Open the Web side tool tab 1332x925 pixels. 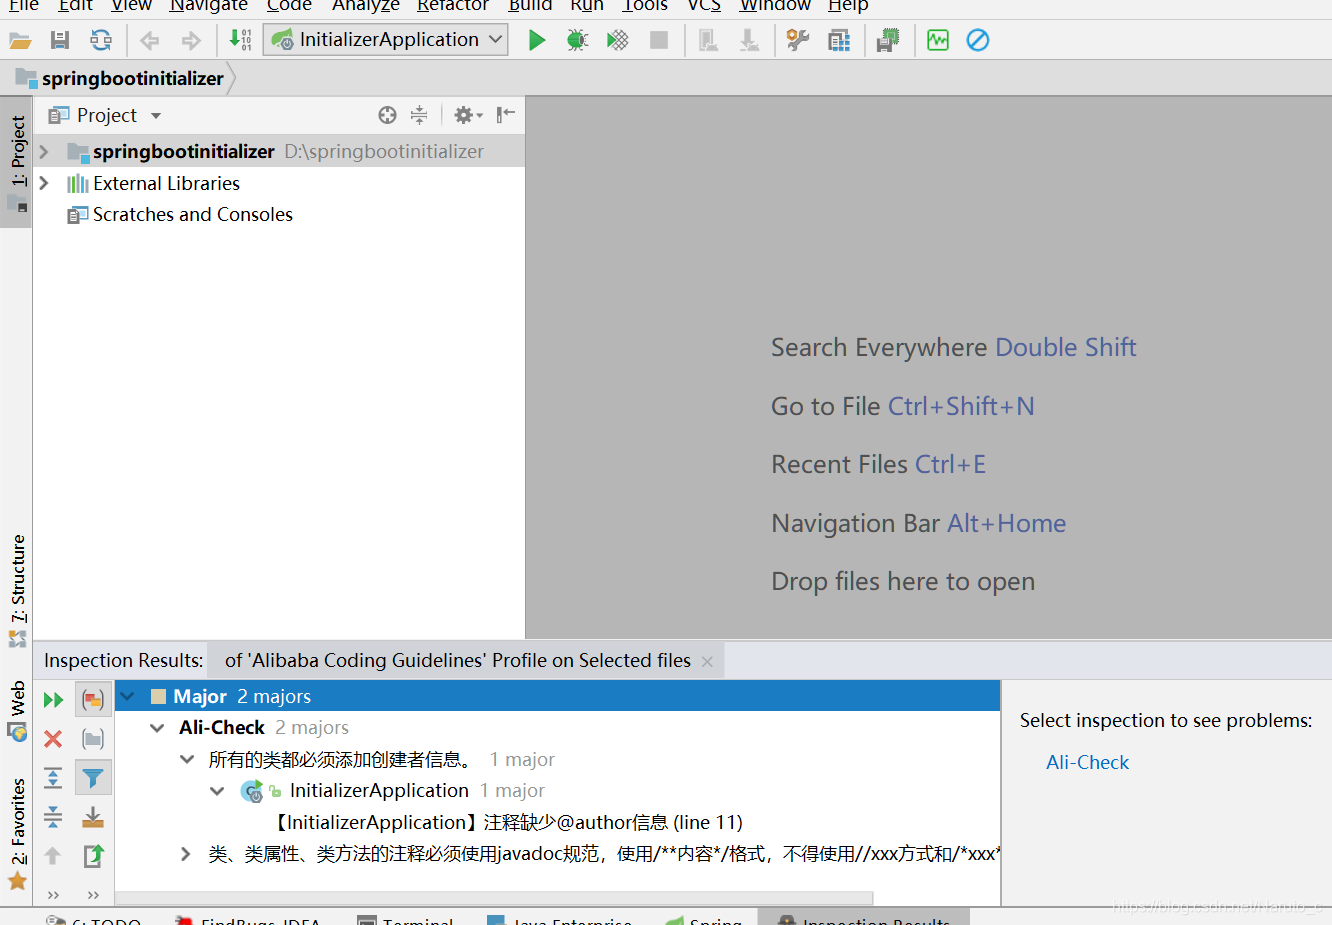(x=17, y=711)
